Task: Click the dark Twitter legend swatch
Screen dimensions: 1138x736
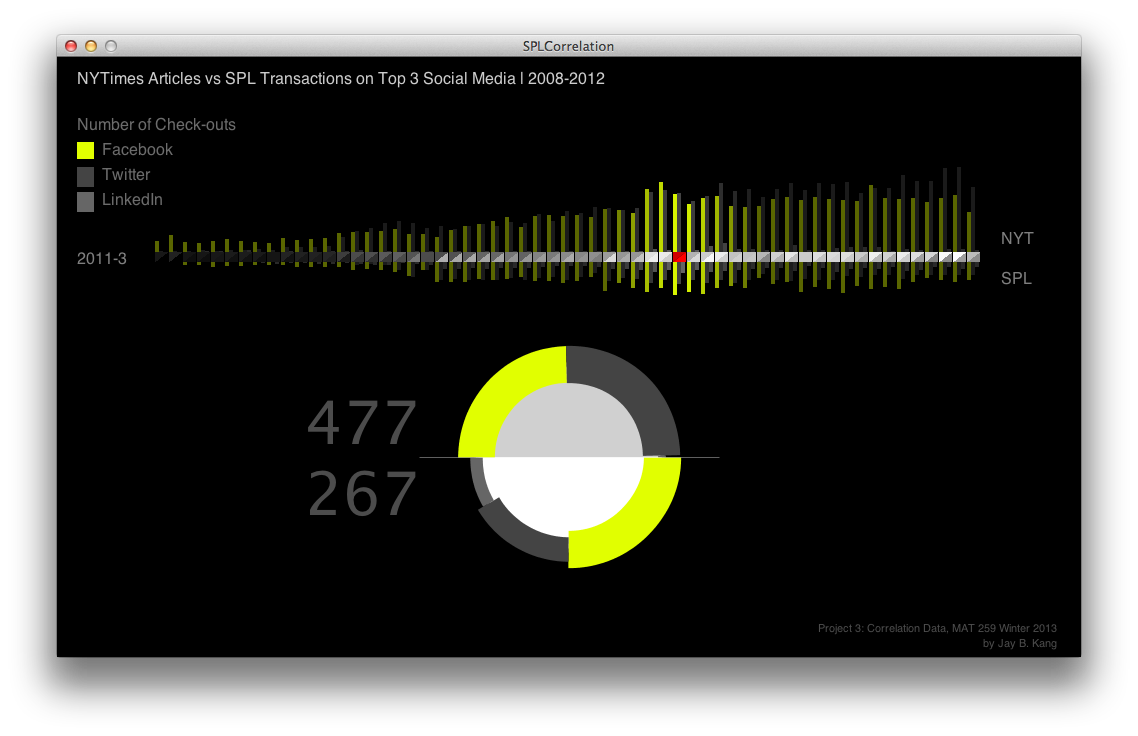Action: pos(86,176)
